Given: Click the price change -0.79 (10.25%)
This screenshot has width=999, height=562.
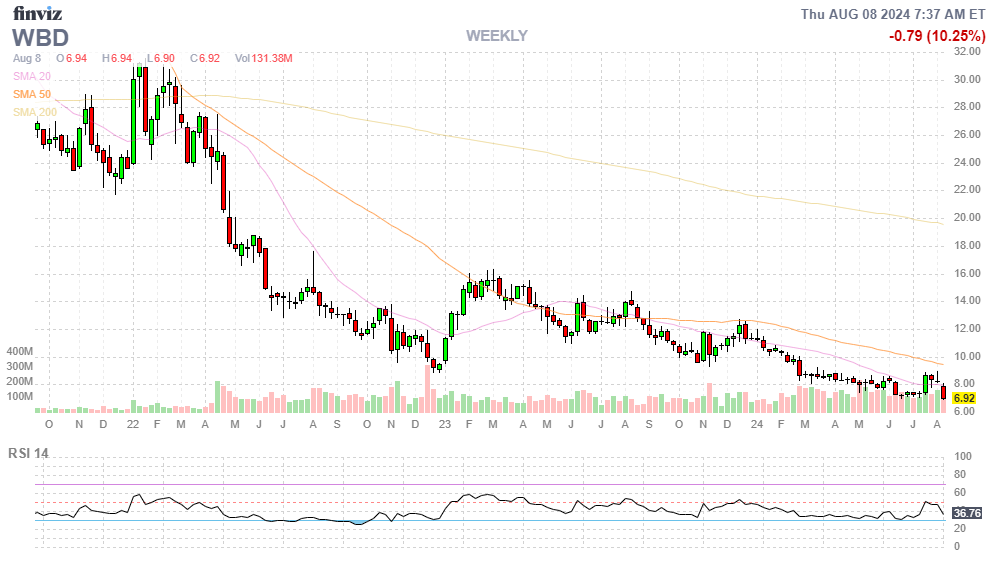Looking at the screenshot, I should [x=937, y=36].
